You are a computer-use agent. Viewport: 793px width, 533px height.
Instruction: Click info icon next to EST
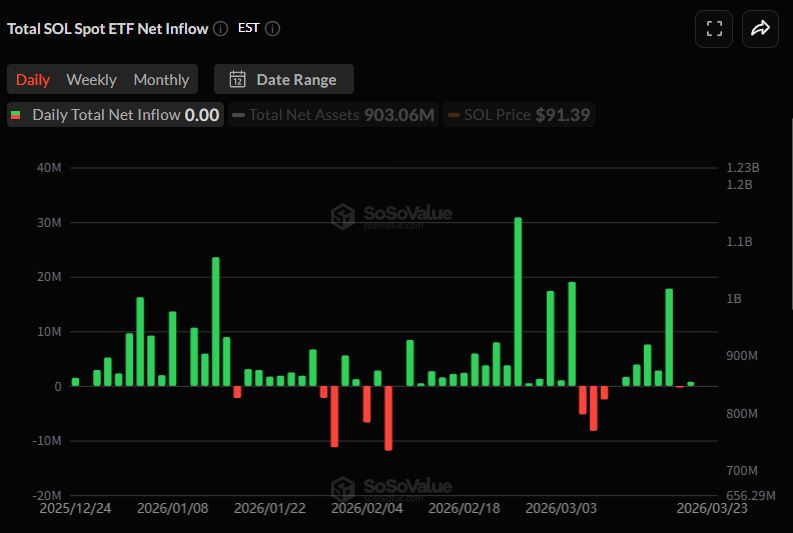point(273,29)
